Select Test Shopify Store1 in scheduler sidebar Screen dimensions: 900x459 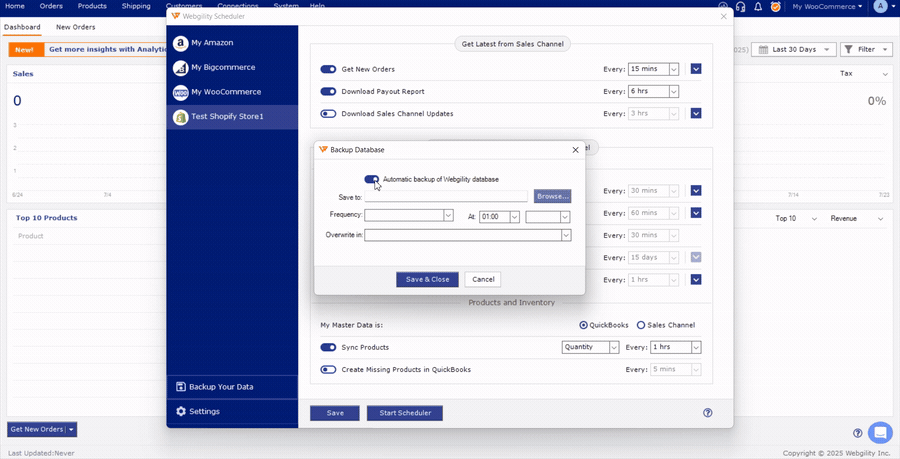[x=232, y=116]
